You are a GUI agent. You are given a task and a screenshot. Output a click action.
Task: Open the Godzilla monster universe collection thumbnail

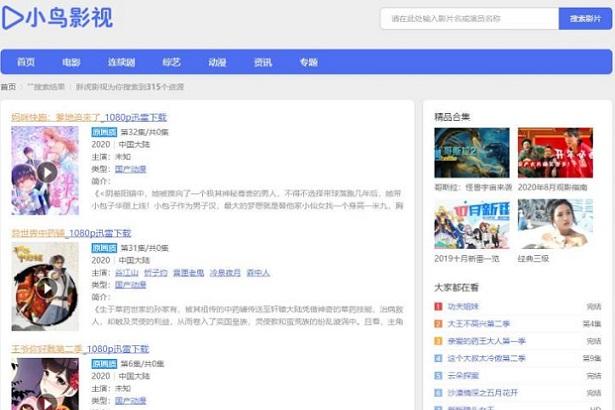(472, 153)
